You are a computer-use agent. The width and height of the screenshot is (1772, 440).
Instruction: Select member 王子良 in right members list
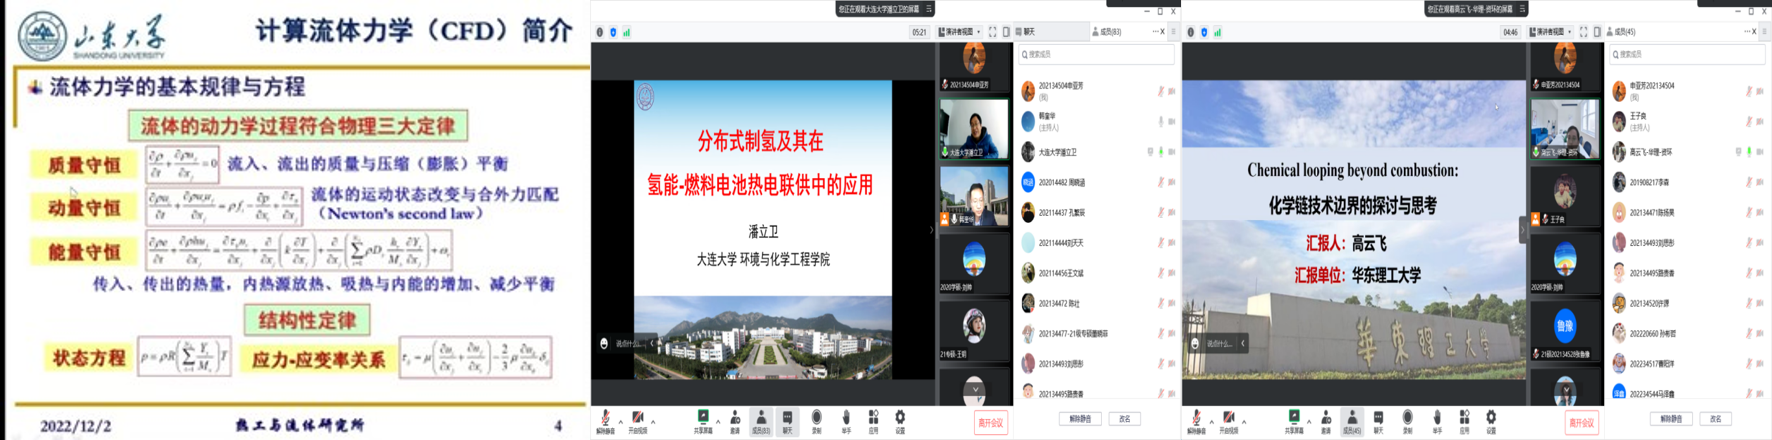click(x=1686, y=121)
